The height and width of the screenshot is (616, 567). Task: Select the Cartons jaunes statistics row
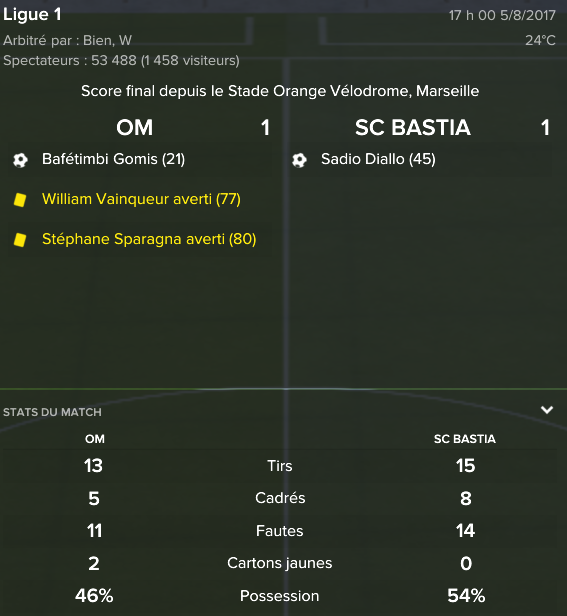(280, 563)
